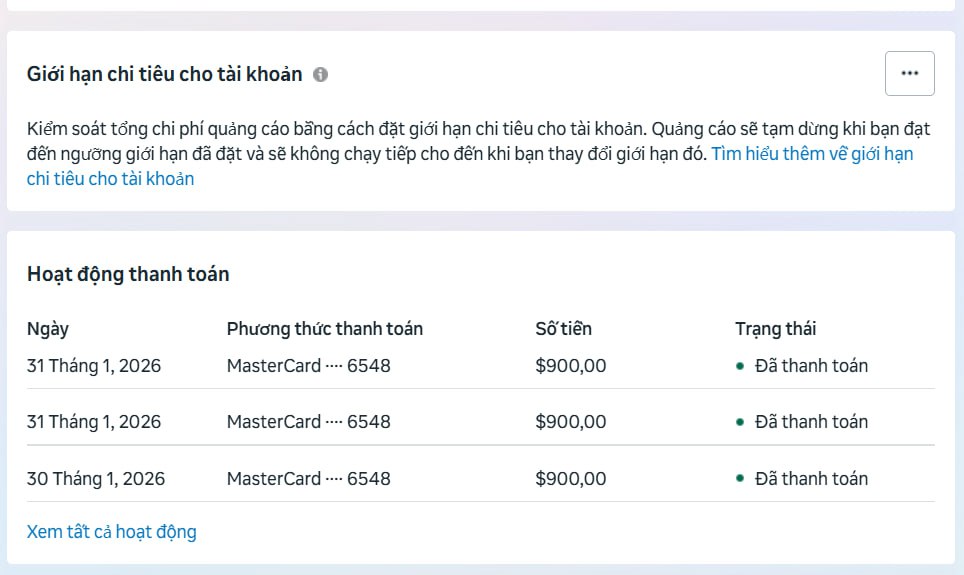
Task: Open the three-dot more options menu
Action: point(909,73)
